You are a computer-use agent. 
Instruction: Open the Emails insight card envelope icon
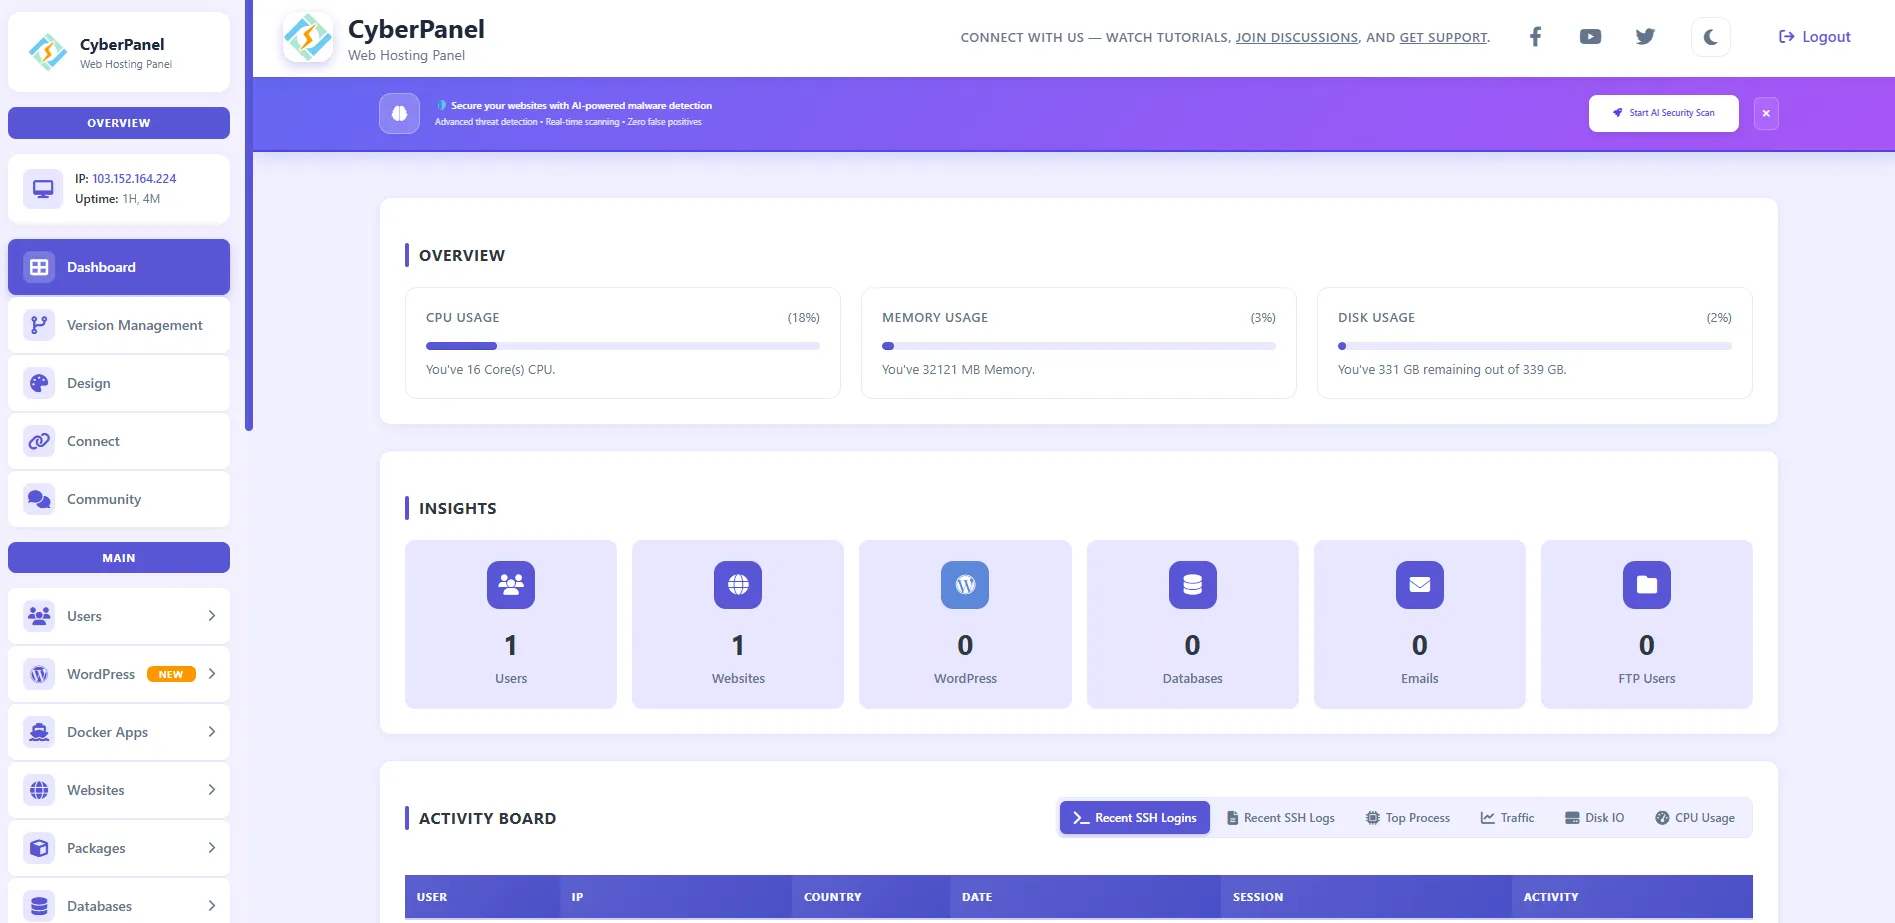(1420, 585)
